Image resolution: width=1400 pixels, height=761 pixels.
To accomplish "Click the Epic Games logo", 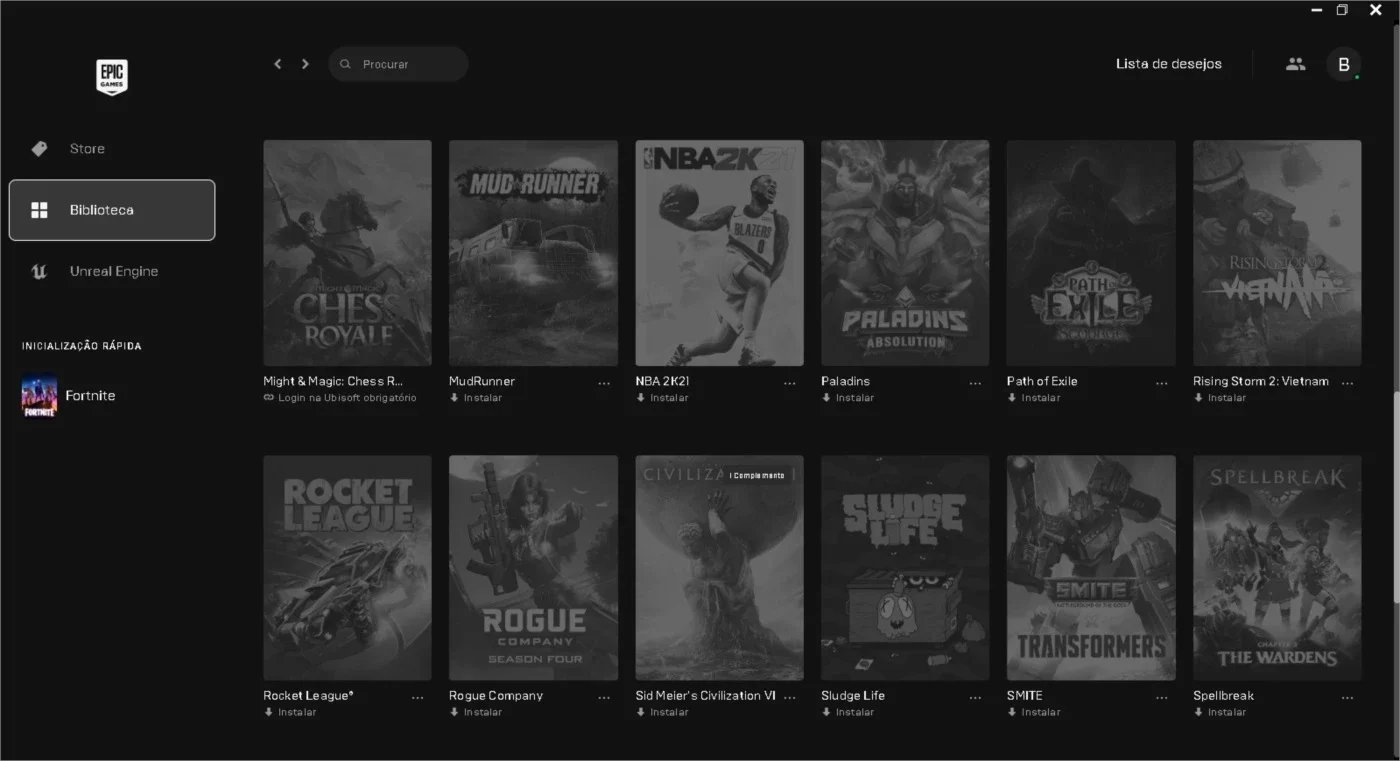I will click(112, 77).
